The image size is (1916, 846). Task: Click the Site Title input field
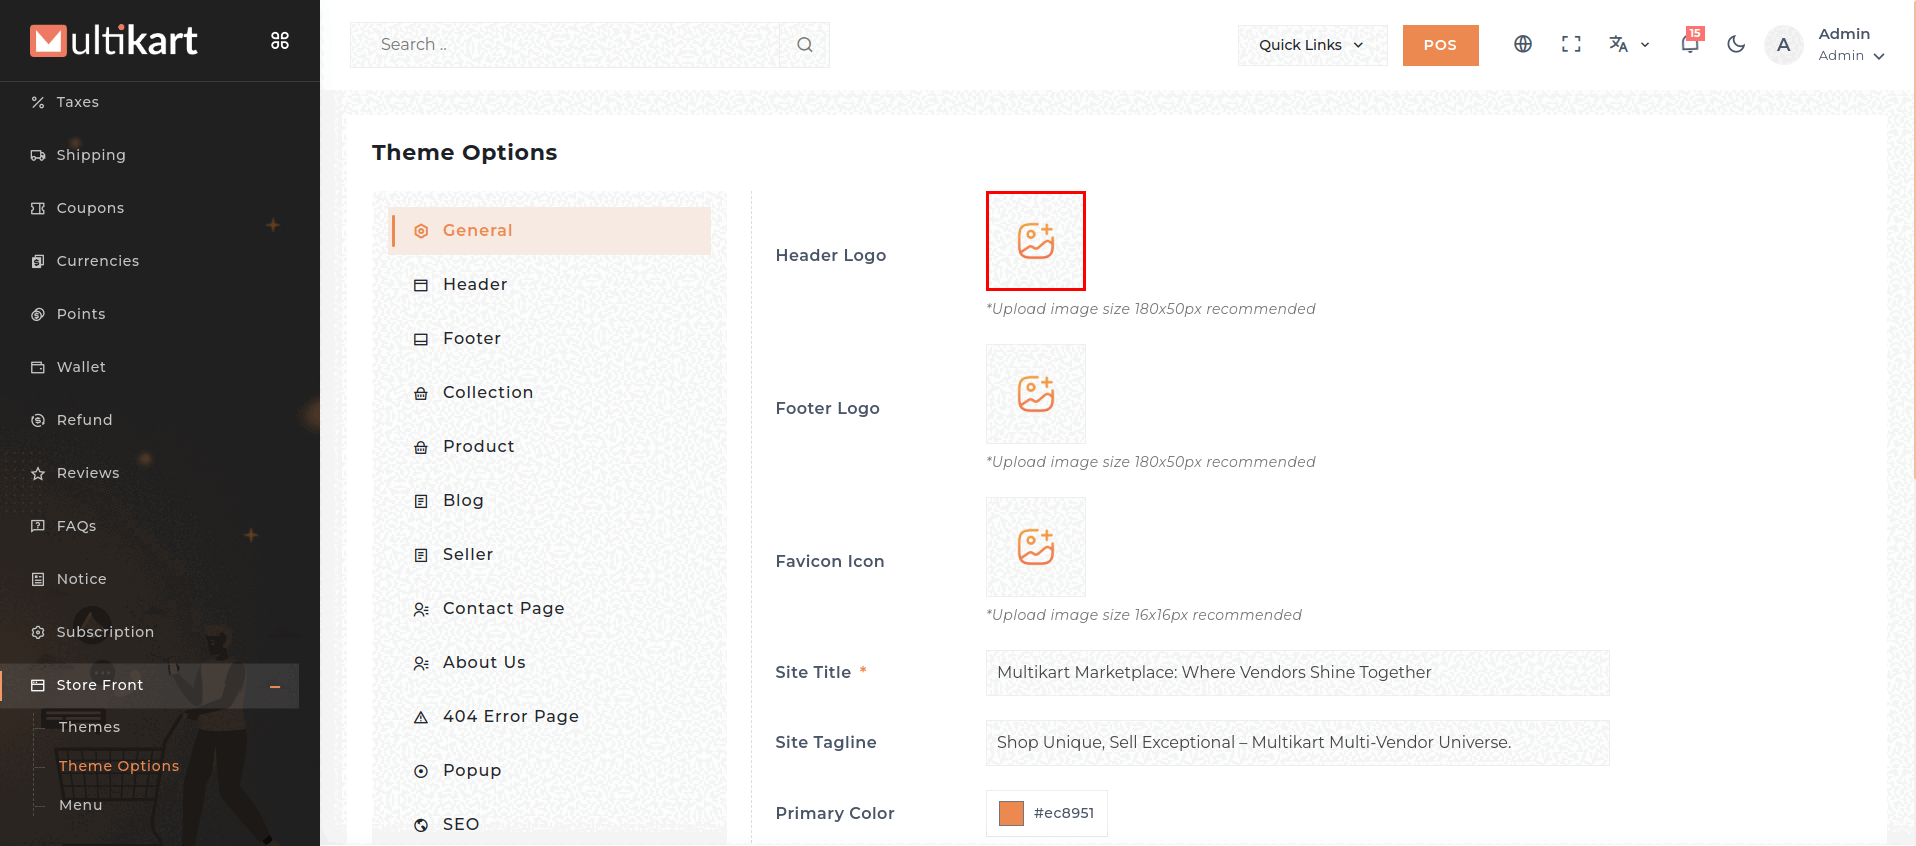tap(1297, 673)
